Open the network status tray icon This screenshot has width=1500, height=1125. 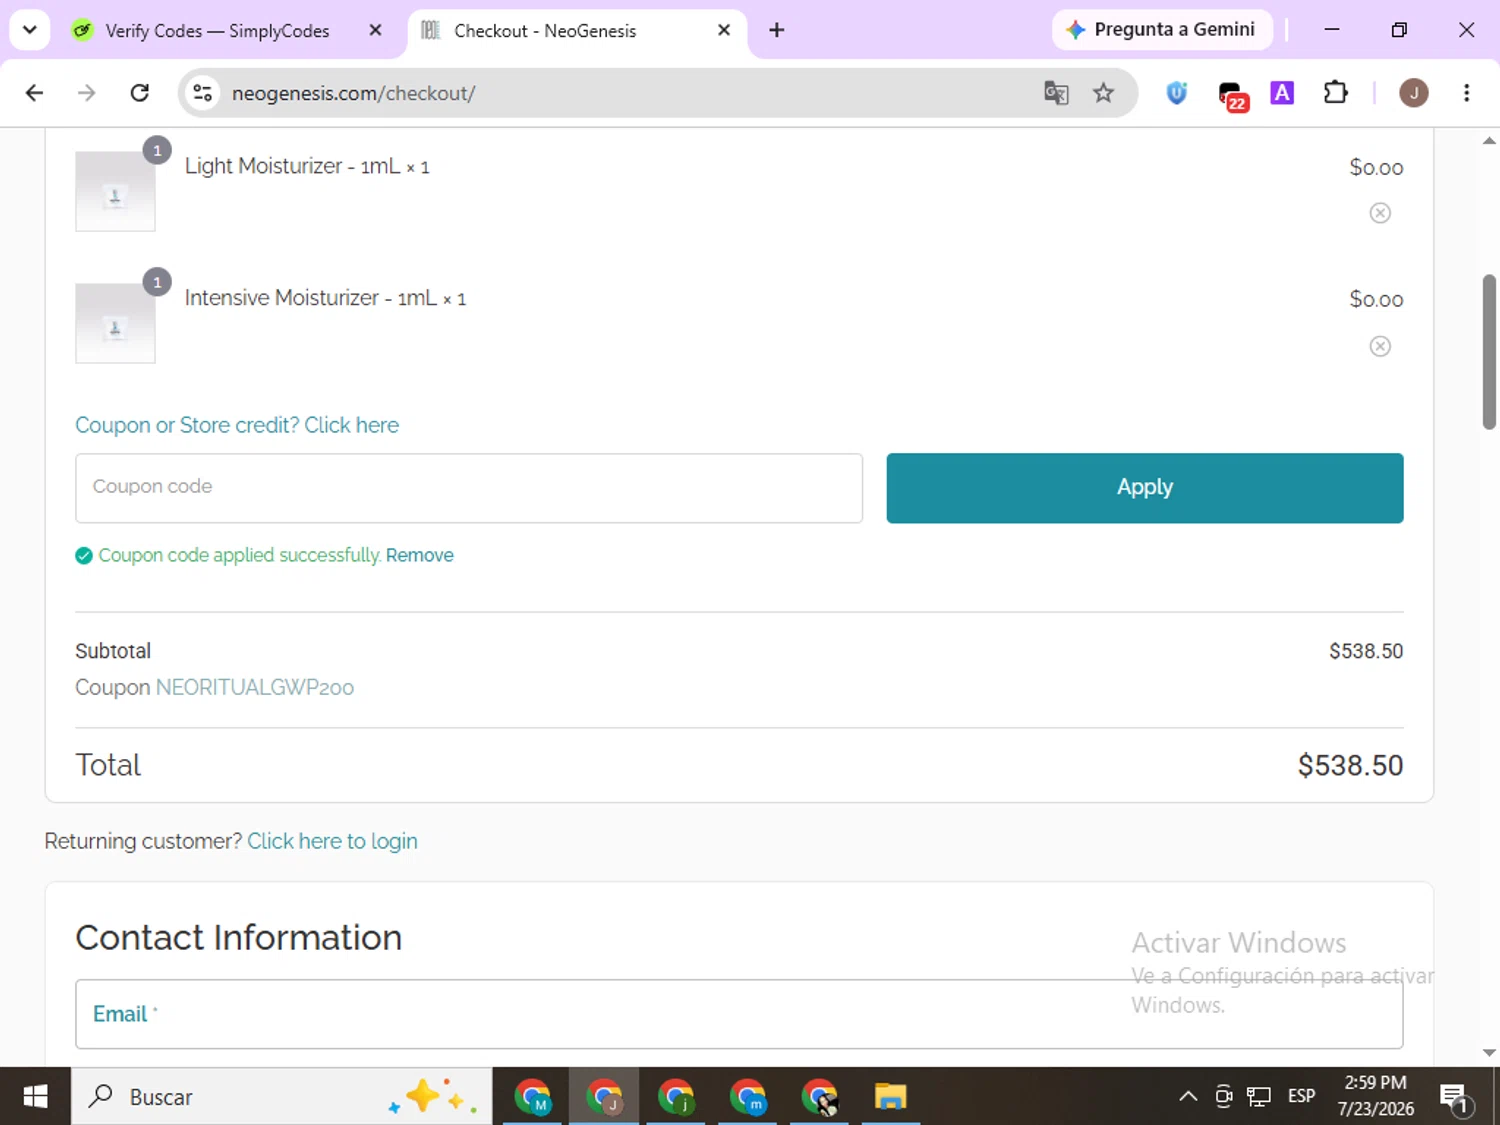[x=1259, y=1097]
